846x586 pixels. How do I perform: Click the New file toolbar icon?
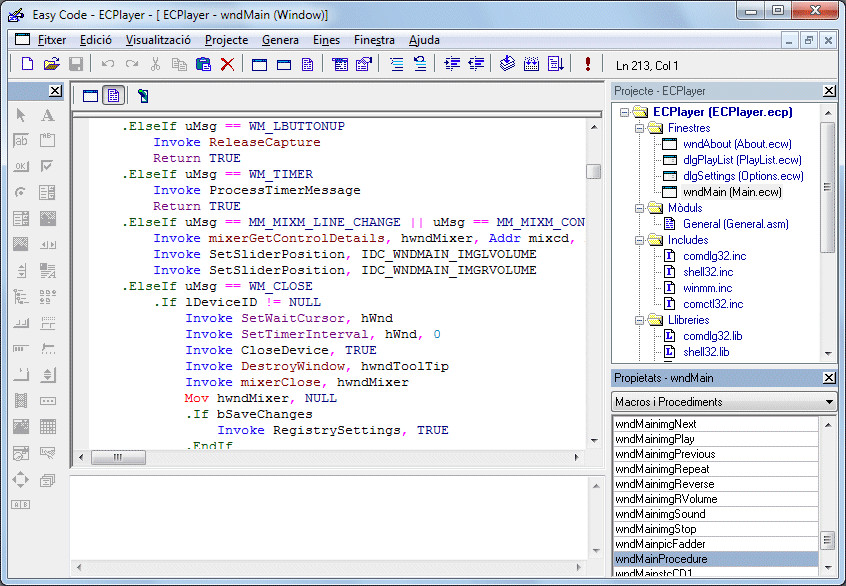pyautogui.click(x=27, y=64)
